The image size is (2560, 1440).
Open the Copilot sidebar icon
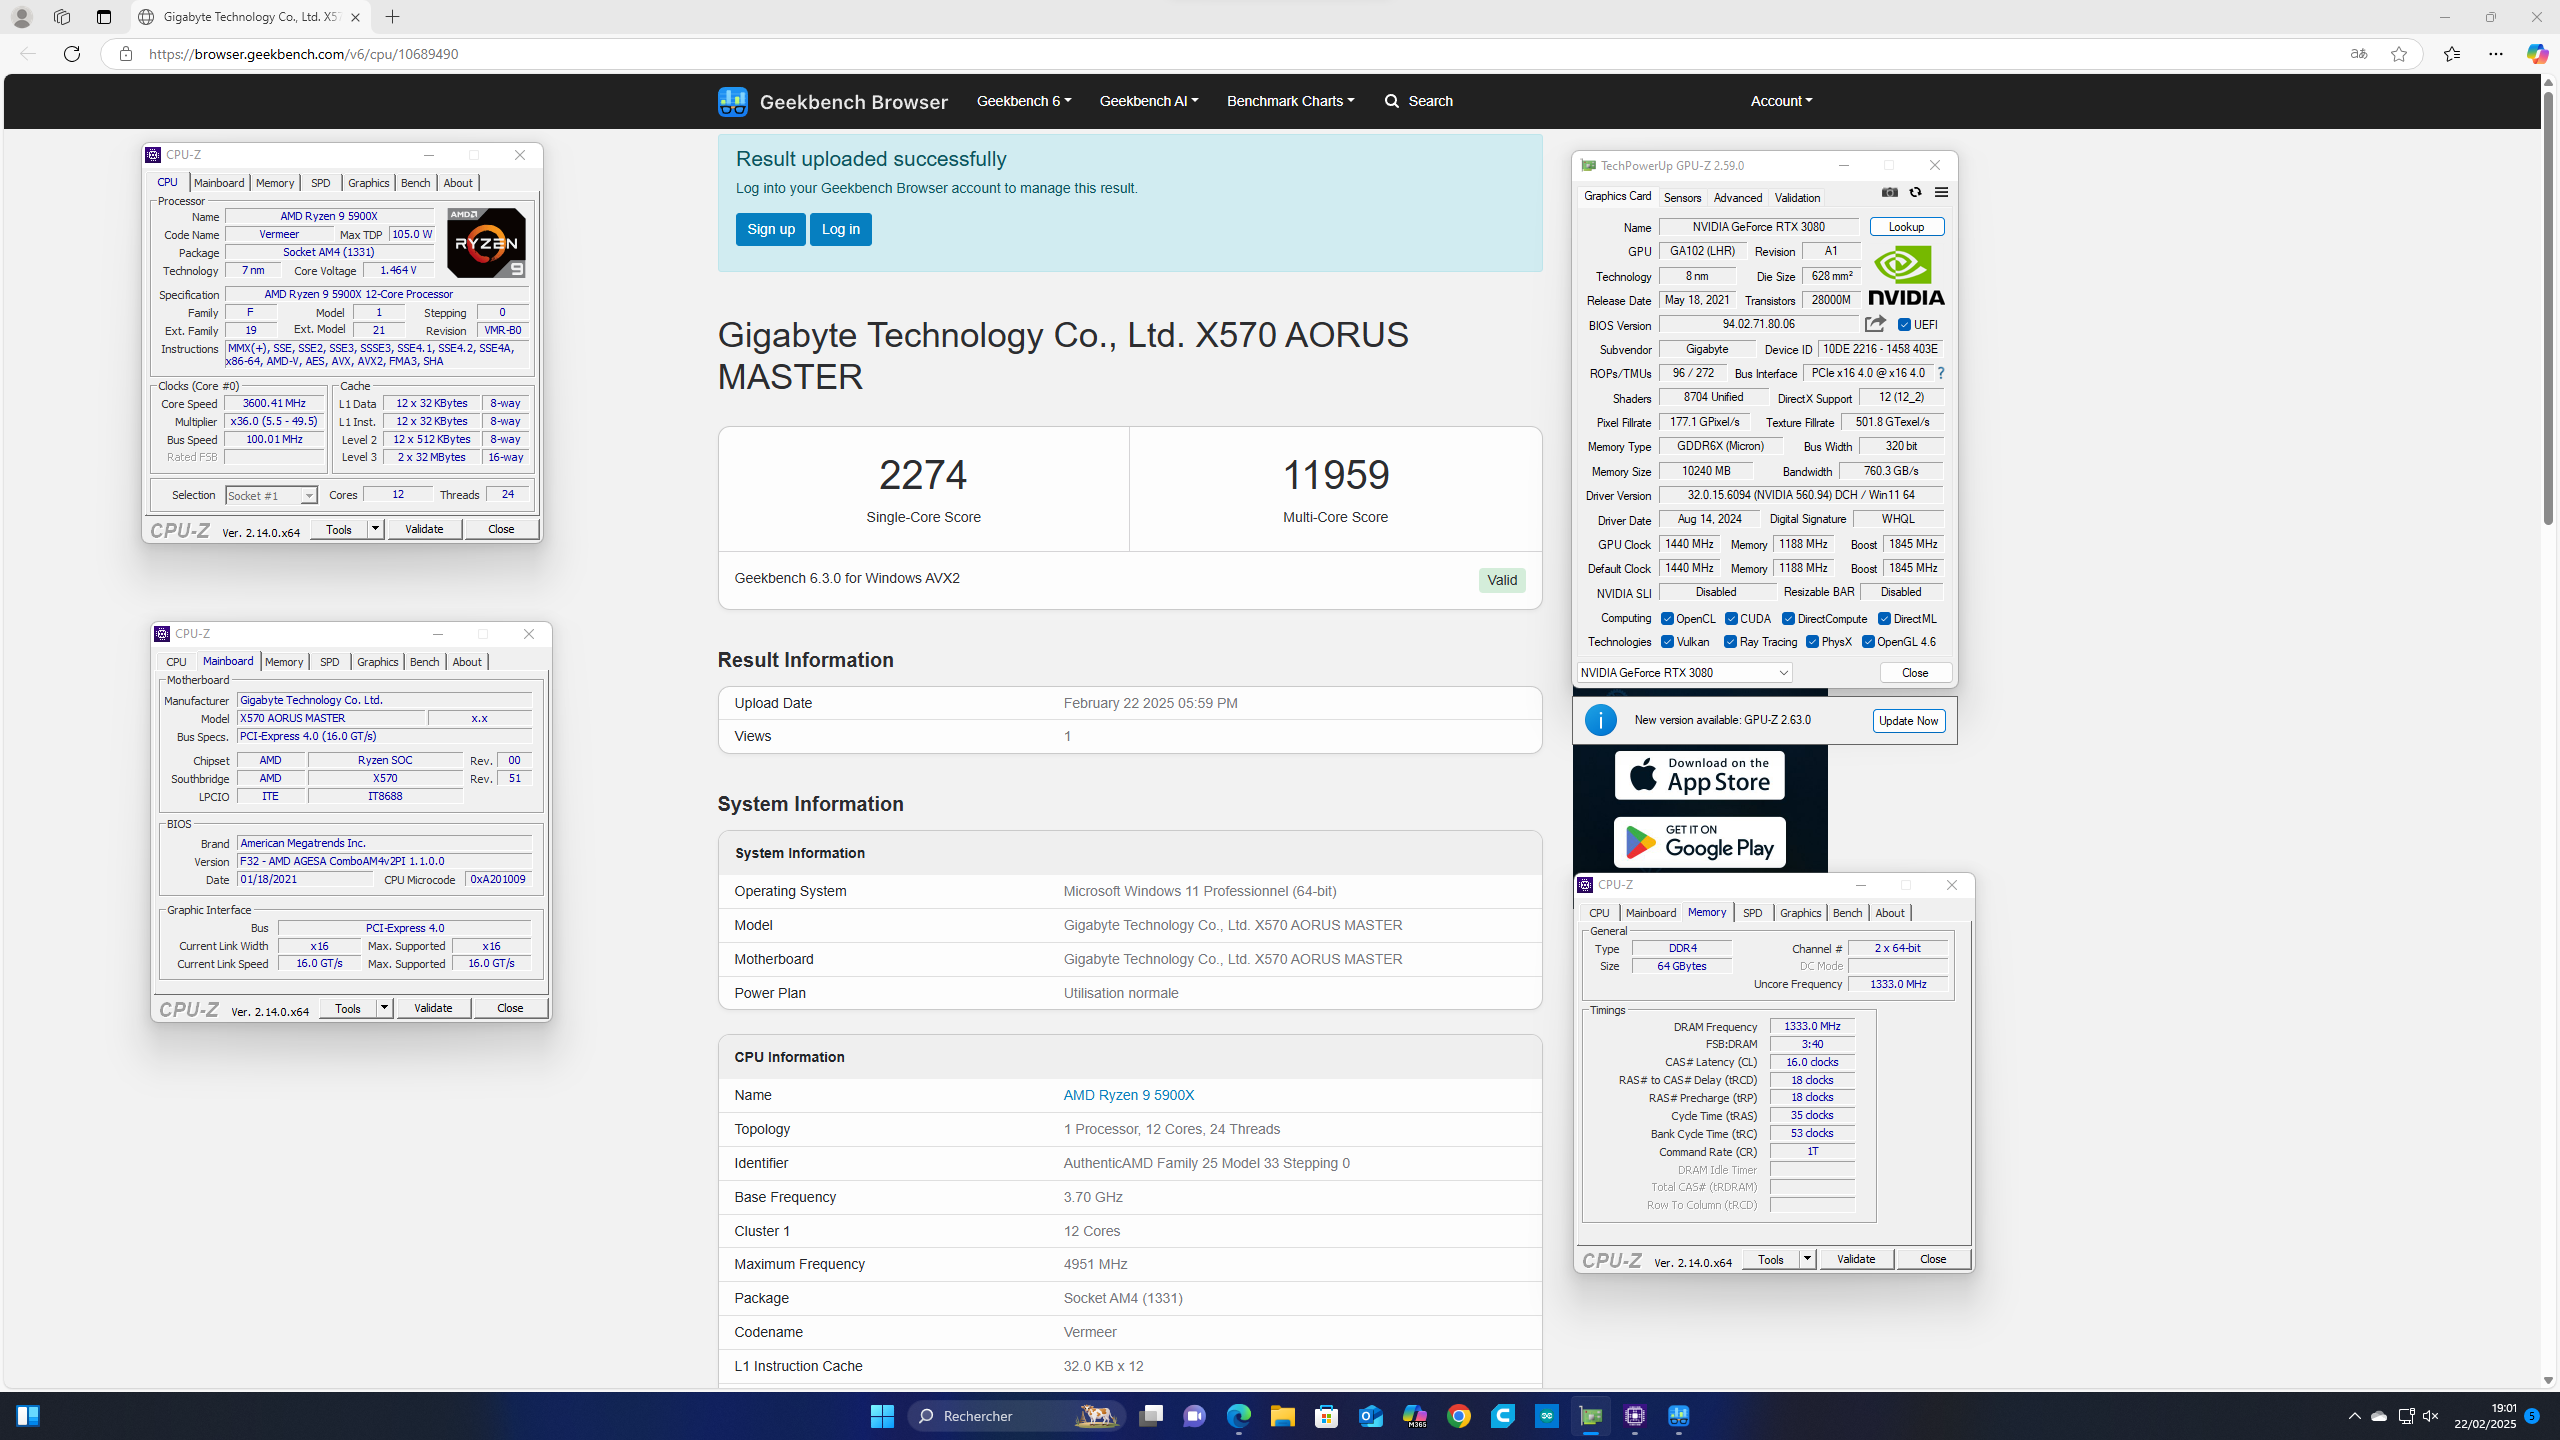tap(2537, 54)
